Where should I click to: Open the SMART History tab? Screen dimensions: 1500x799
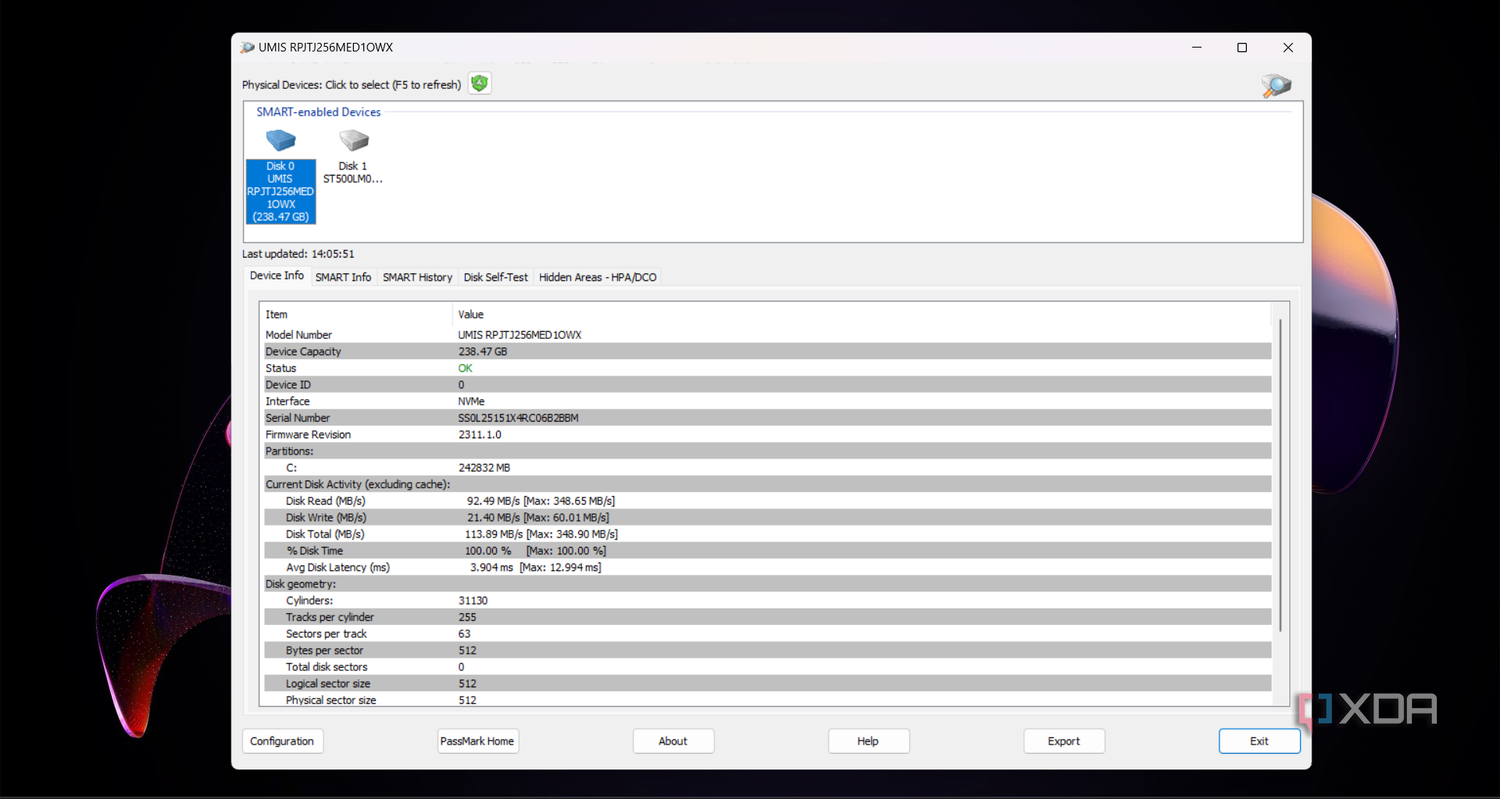coord(417,277)
